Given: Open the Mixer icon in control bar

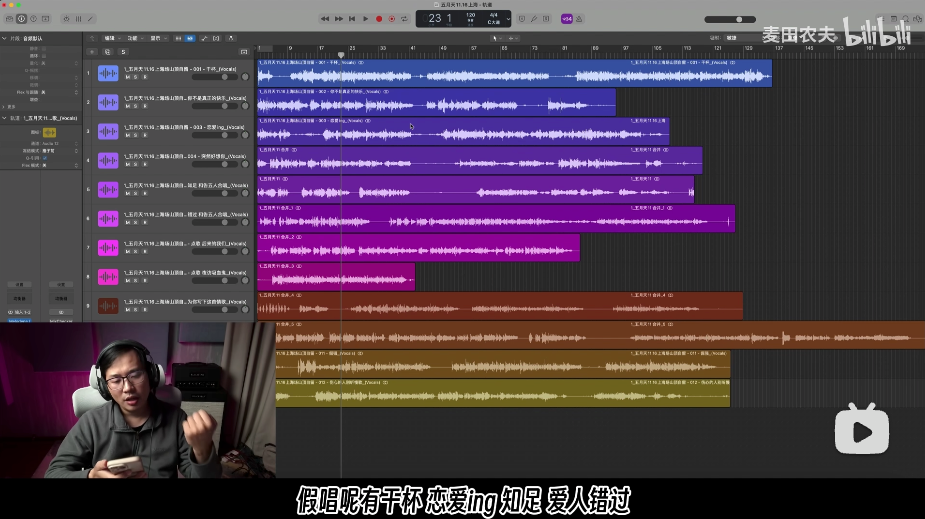Looking at the screenshot, I should (x=78, y=19).
